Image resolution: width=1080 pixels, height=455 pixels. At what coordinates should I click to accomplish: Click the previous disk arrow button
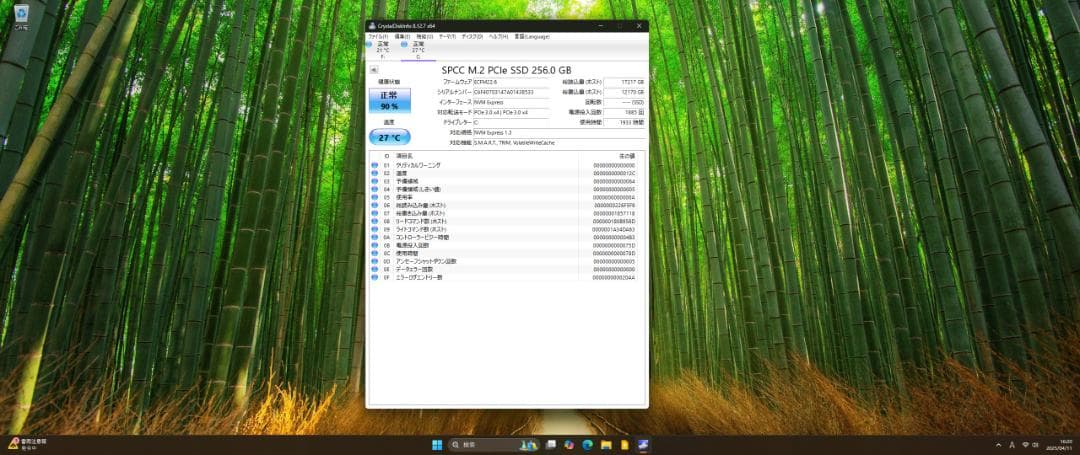pyautogui.click(x=373, y=70)
